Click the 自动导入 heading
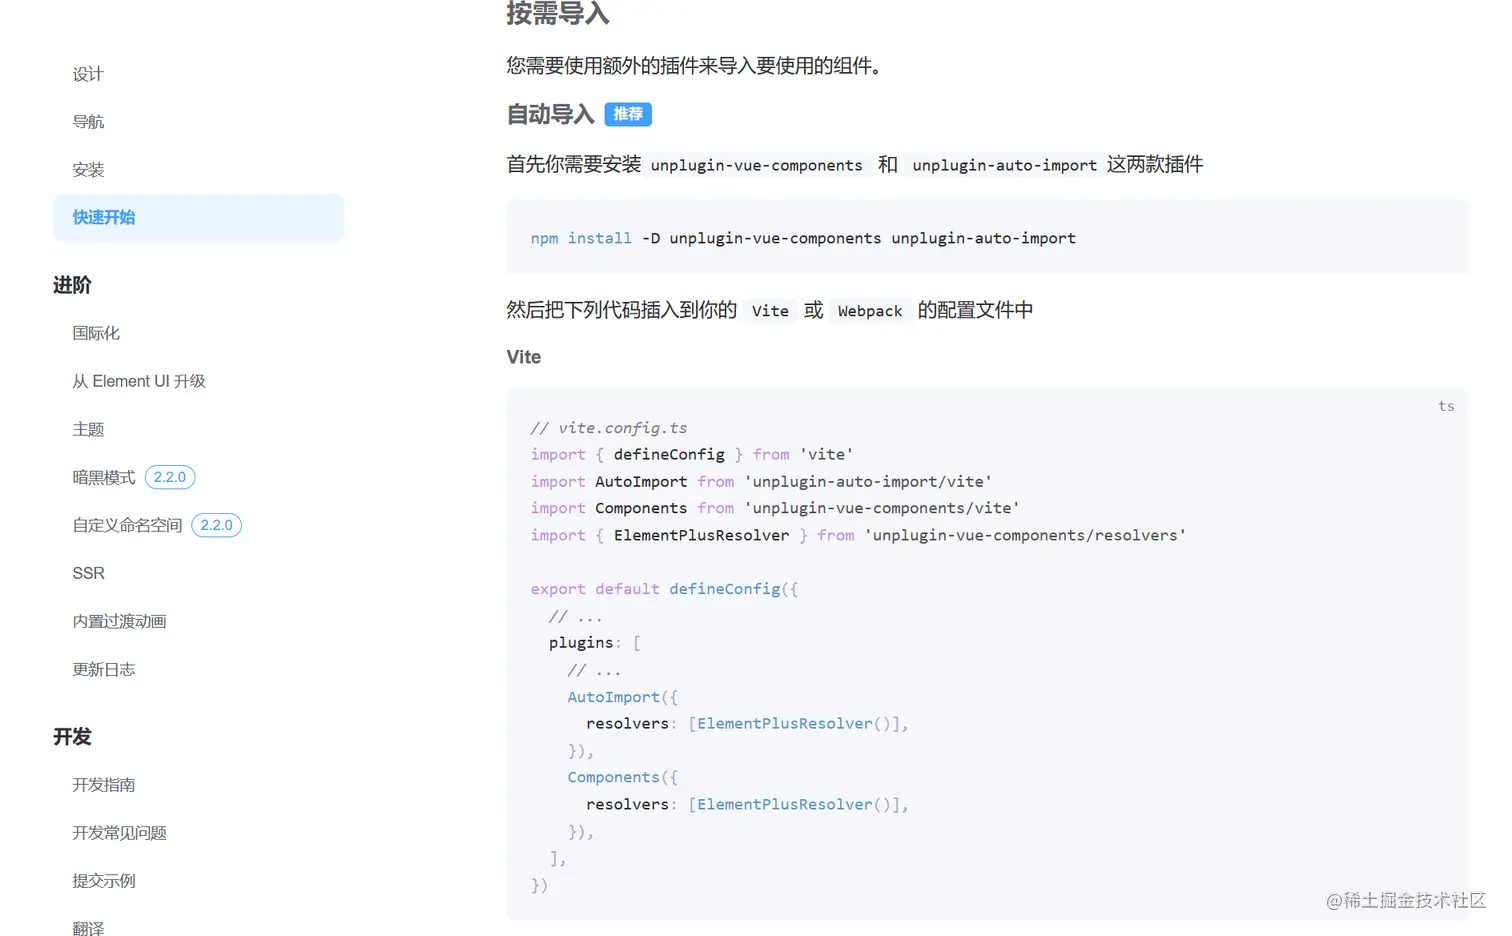 point(550,115)
